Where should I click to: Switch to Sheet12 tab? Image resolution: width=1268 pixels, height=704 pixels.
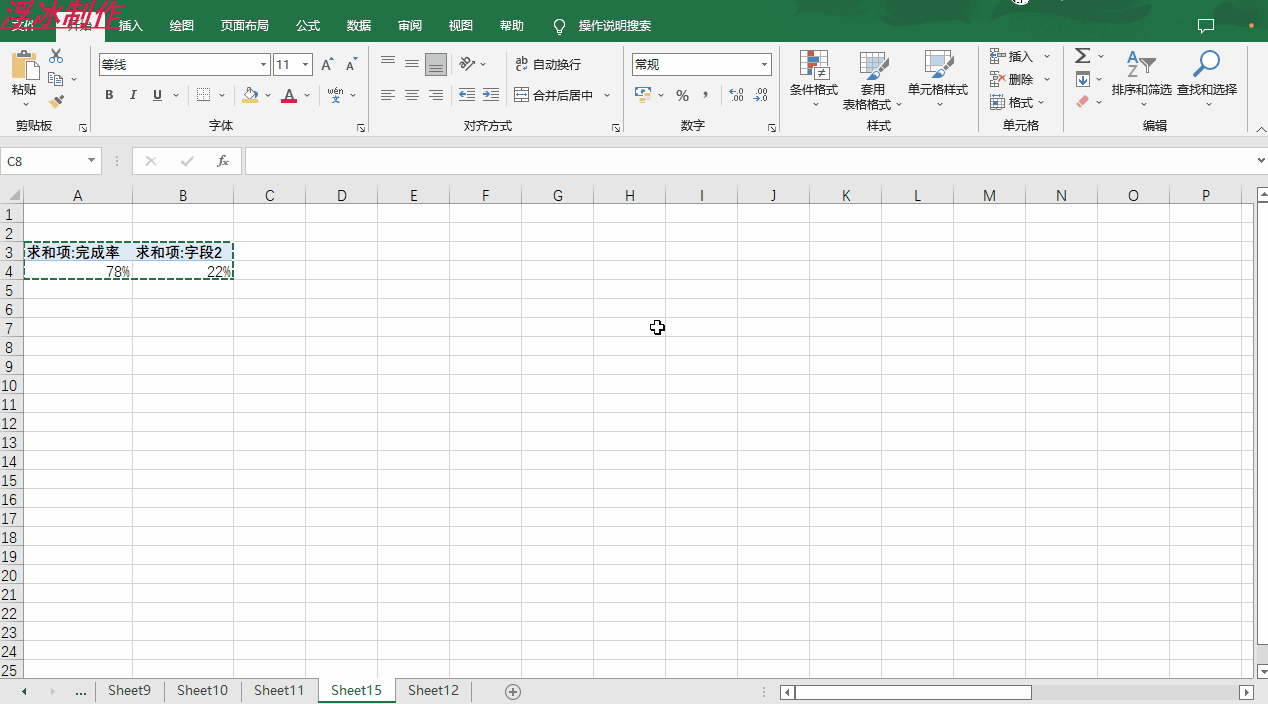433,691
